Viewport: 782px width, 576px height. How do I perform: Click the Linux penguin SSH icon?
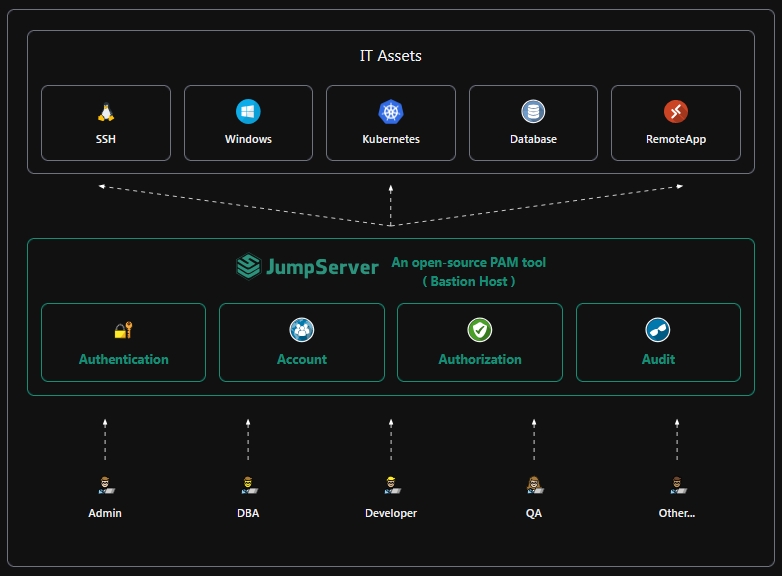[x=106, y=112]
